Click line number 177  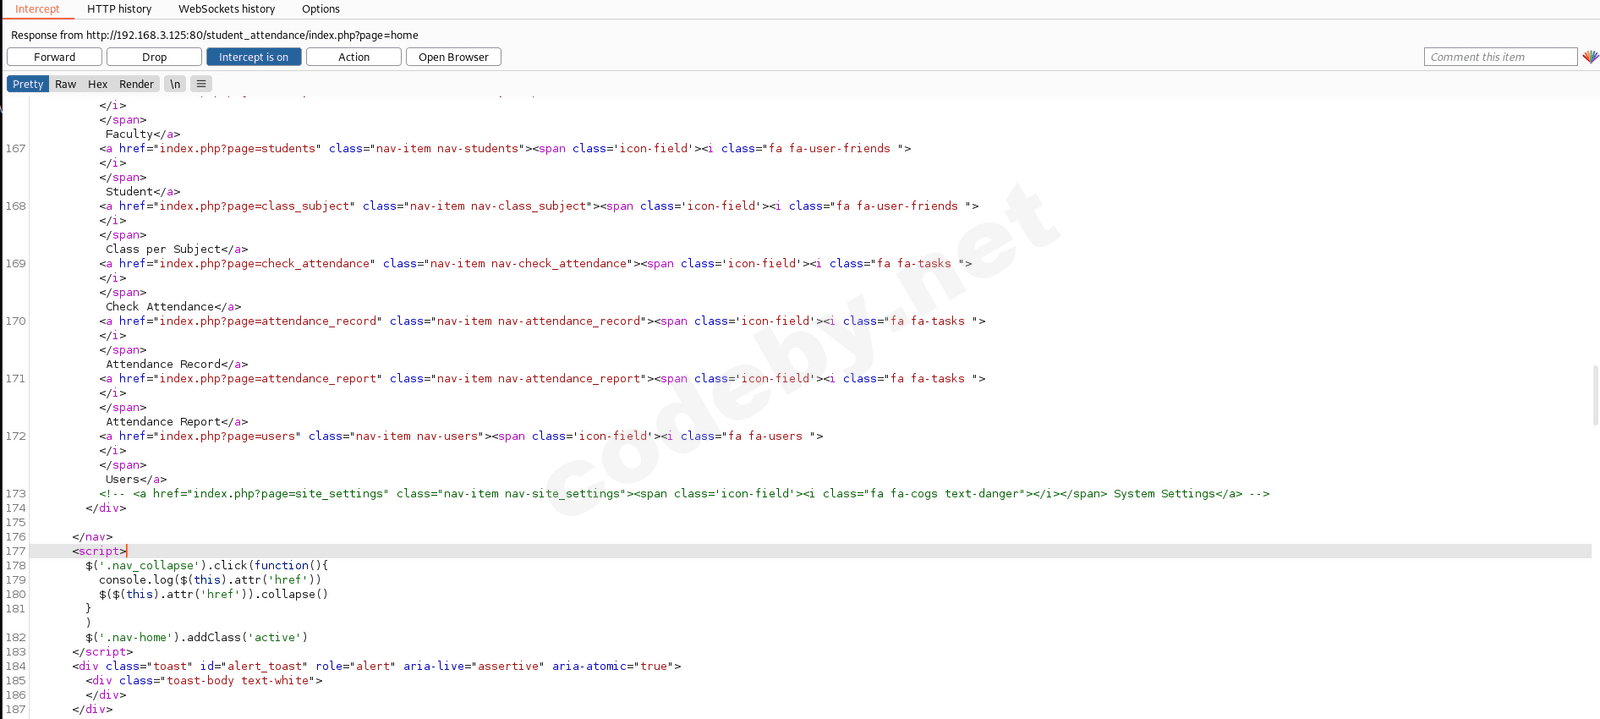pyautogui.click(x=15, y=551)
